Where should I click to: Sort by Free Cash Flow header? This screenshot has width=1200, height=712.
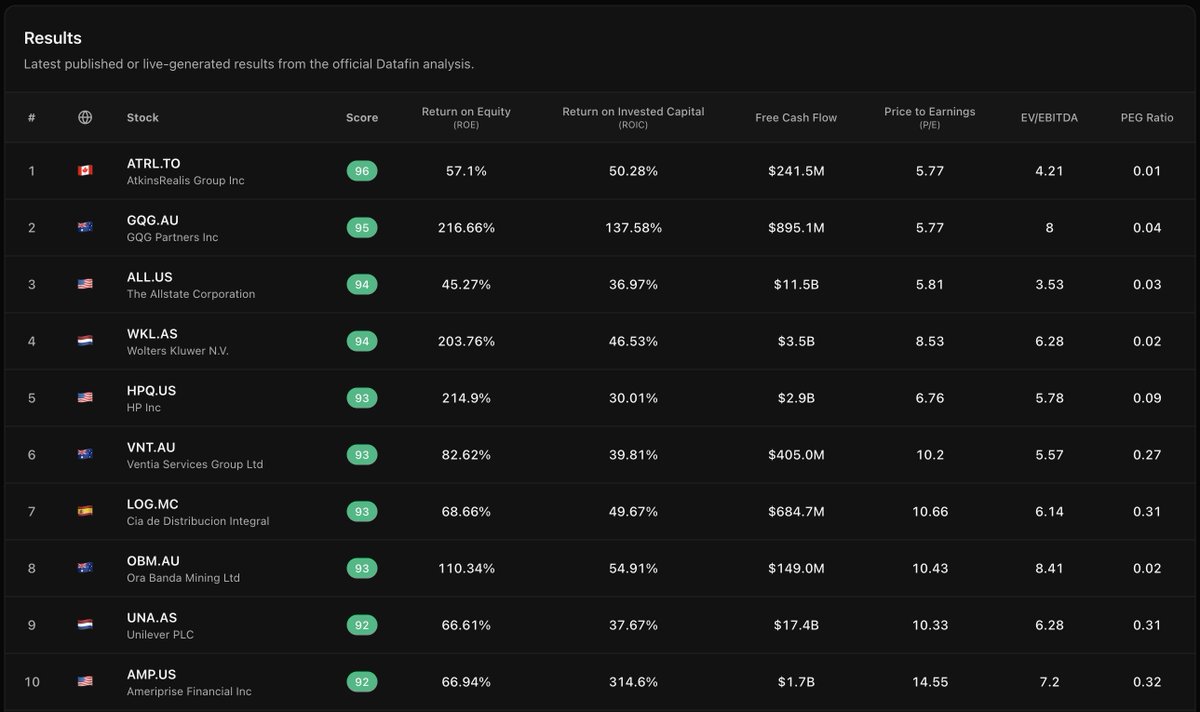coord(796,118)
